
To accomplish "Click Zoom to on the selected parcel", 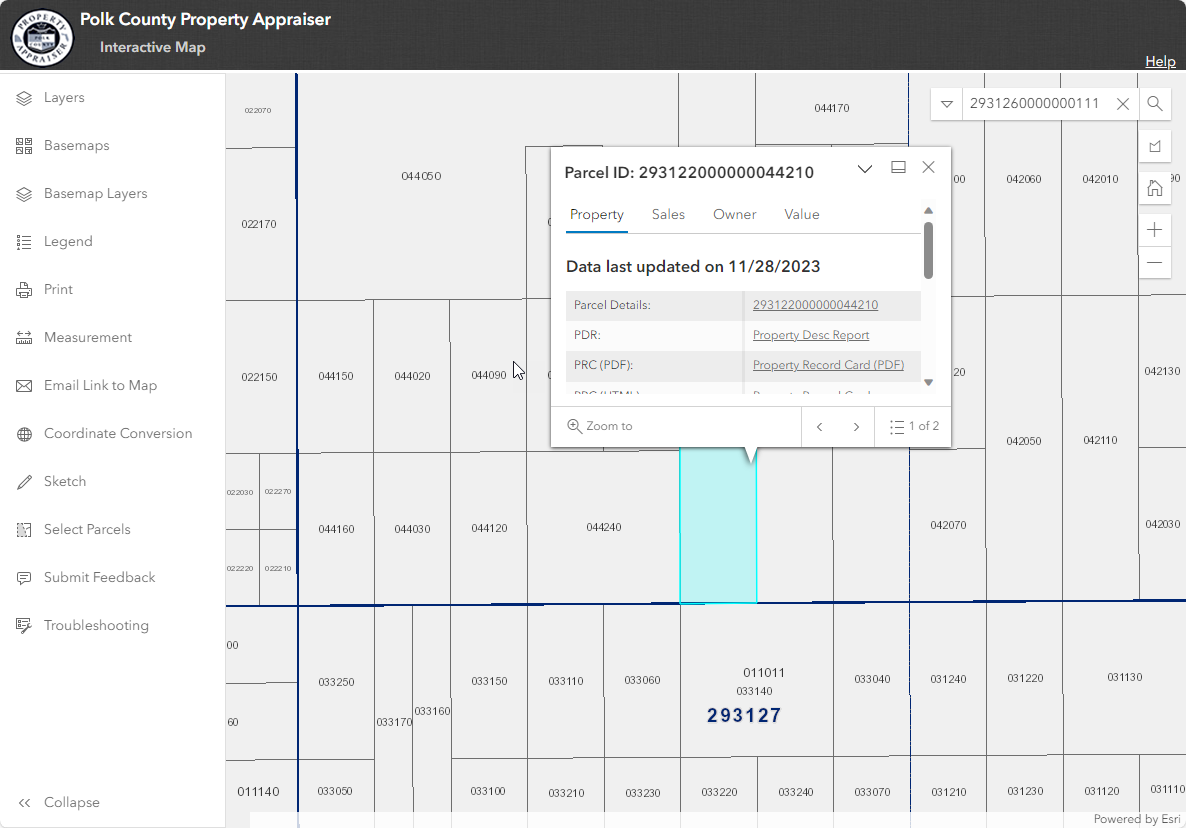I will pos(600,425).
